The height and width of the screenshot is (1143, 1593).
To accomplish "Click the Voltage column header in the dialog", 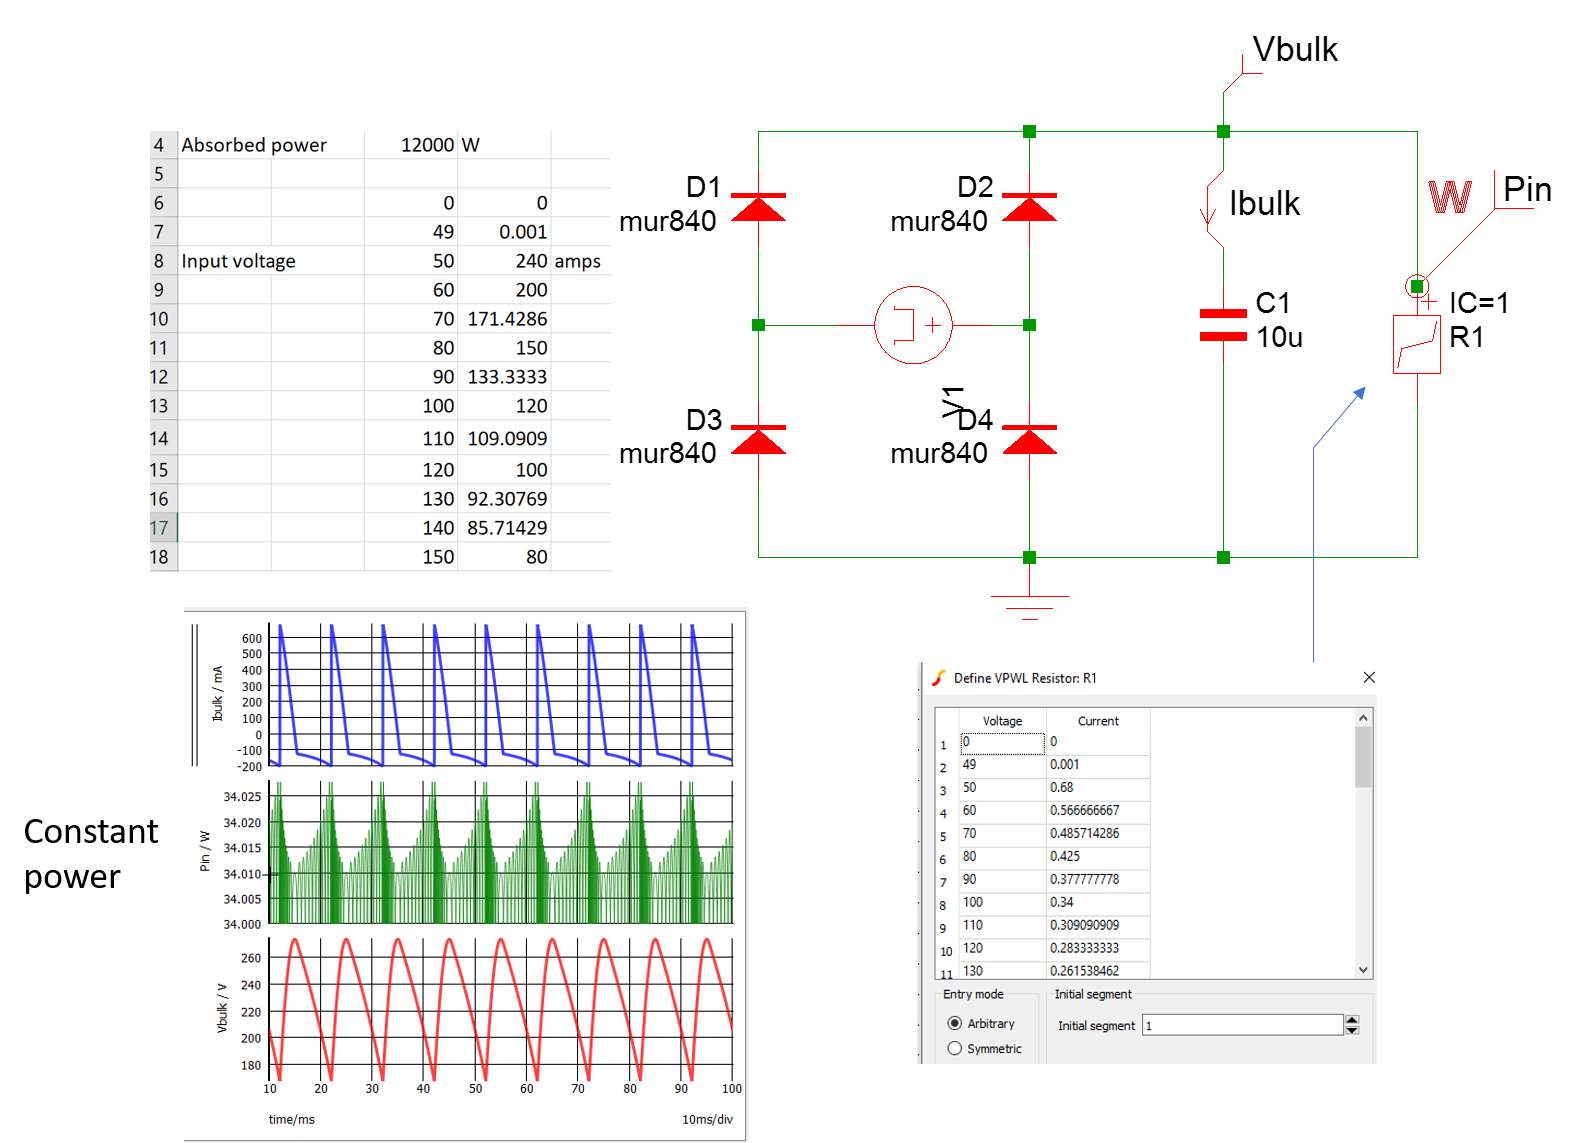I will [1002, 721].
